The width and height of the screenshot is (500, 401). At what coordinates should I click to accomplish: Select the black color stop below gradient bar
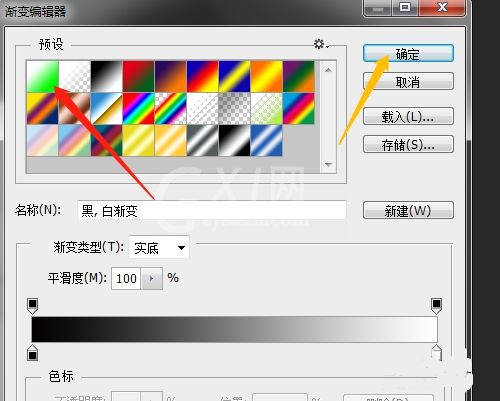pos(32,353)
